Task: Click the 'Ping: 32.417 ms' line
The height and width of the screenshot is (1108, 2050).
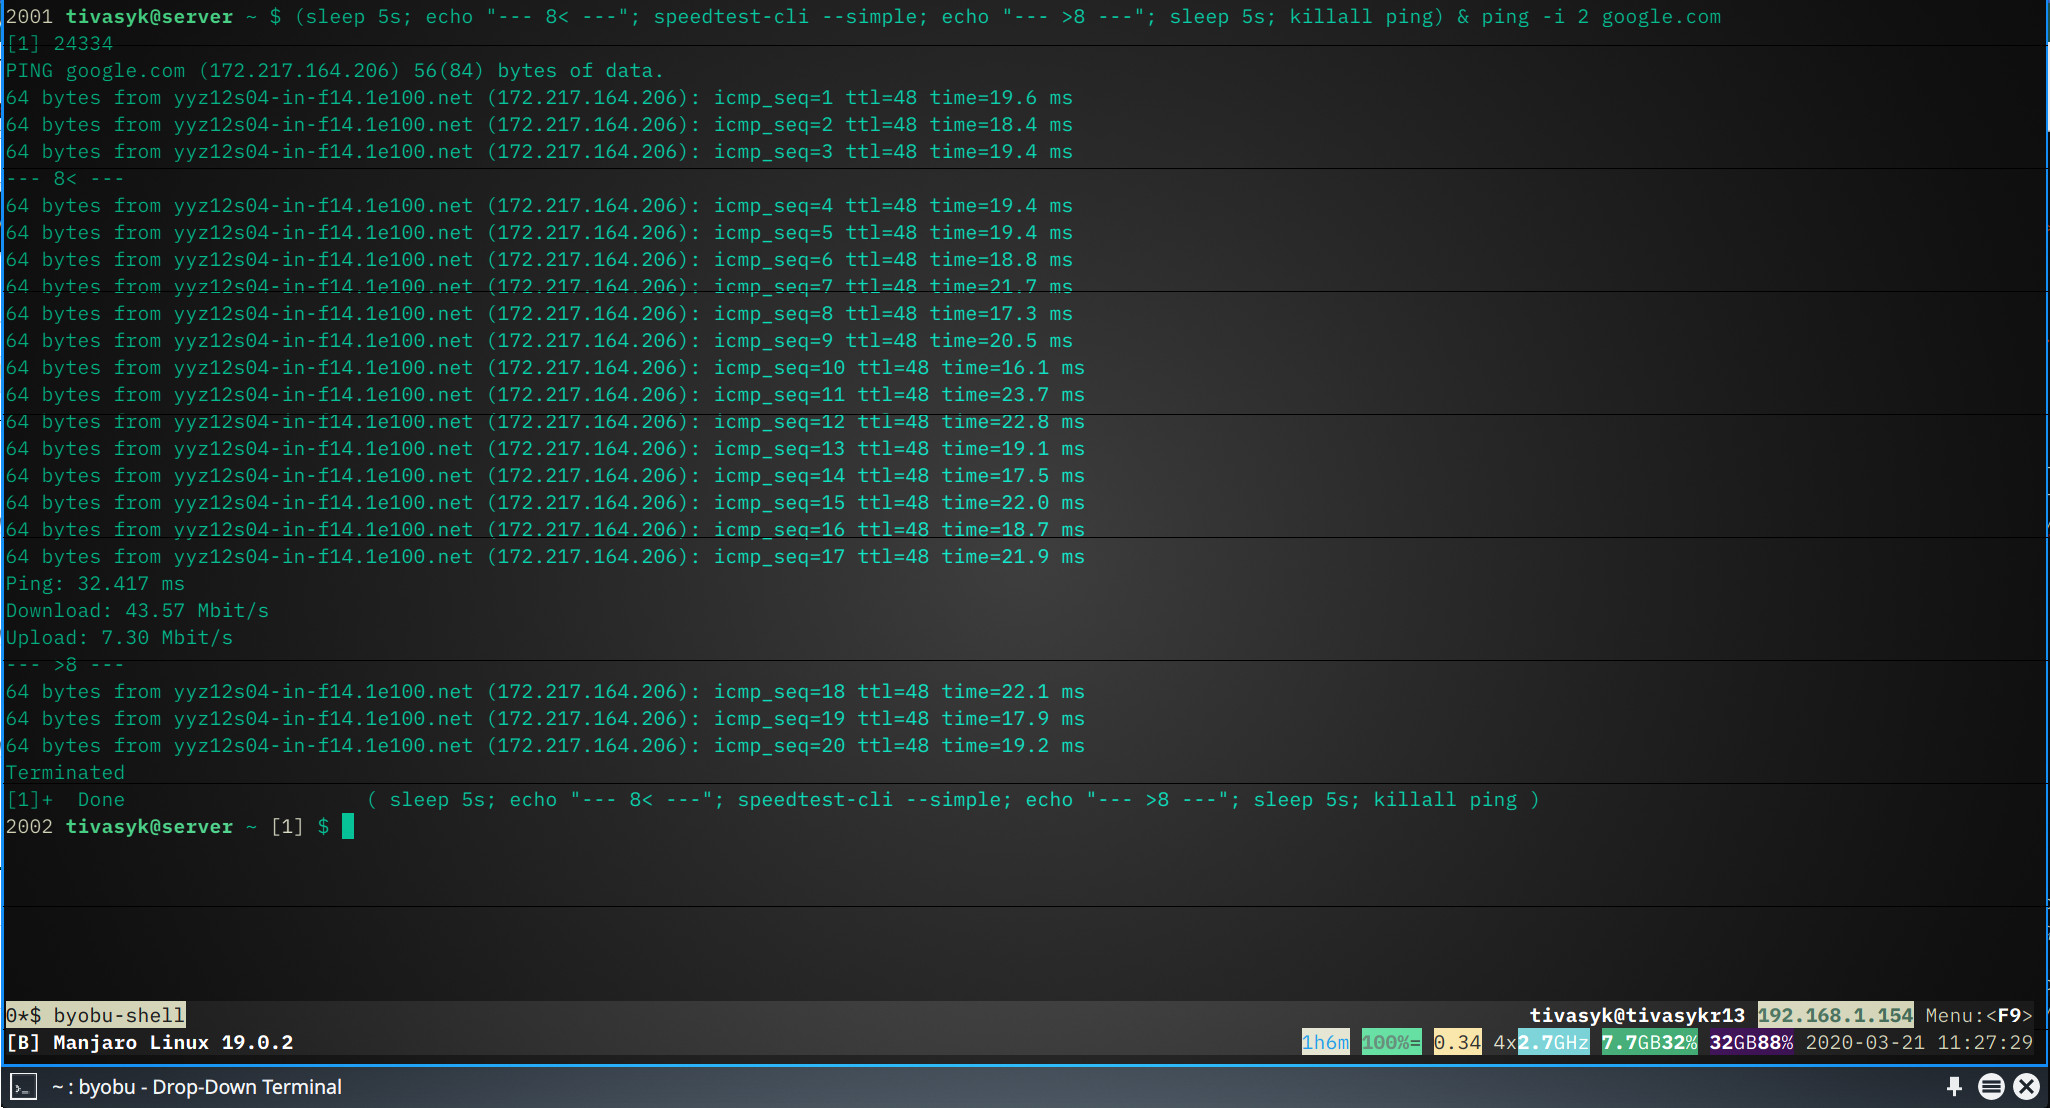Action: click(x=95, y=583)
